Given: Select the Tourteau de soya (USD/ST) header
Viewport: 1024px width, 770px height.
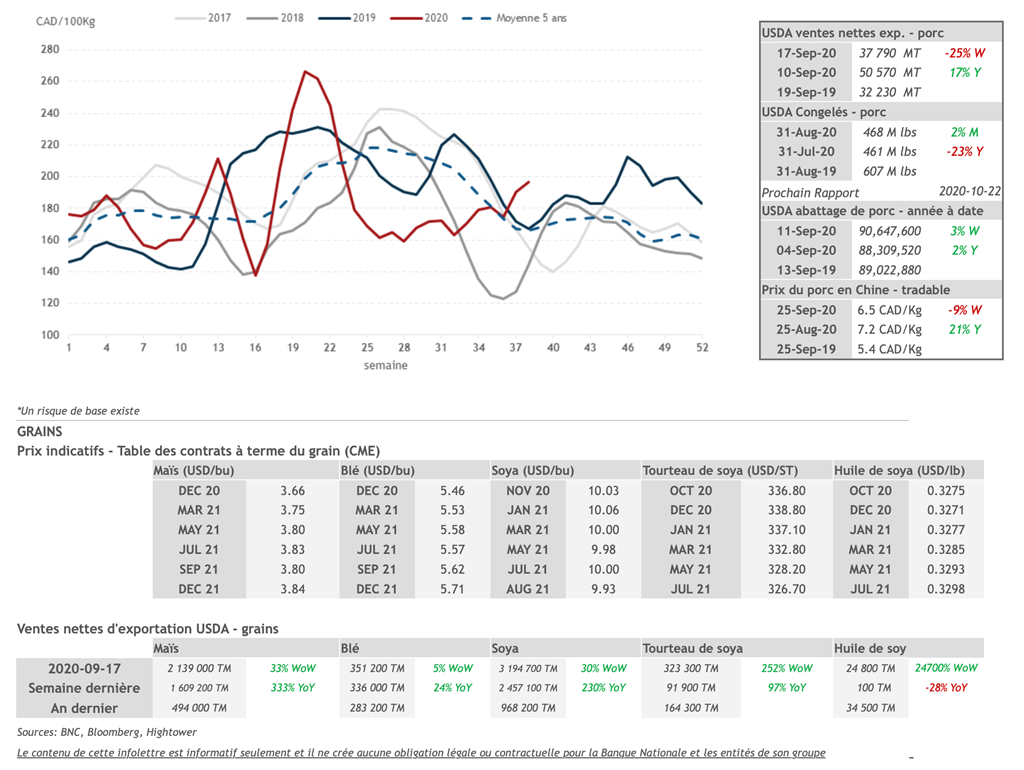Looking at the screenshot, I should click(x=719, y=470).
